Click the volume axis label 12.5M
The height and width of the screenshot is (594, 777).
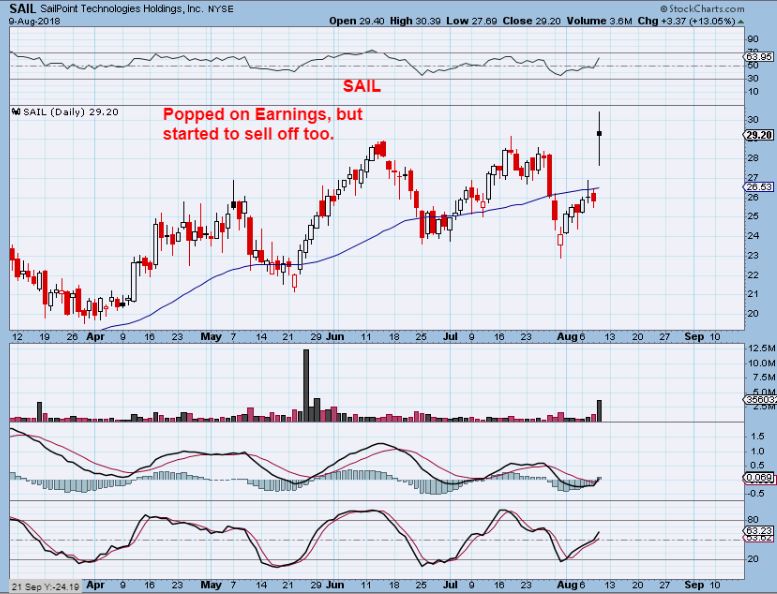pos(762,348)
